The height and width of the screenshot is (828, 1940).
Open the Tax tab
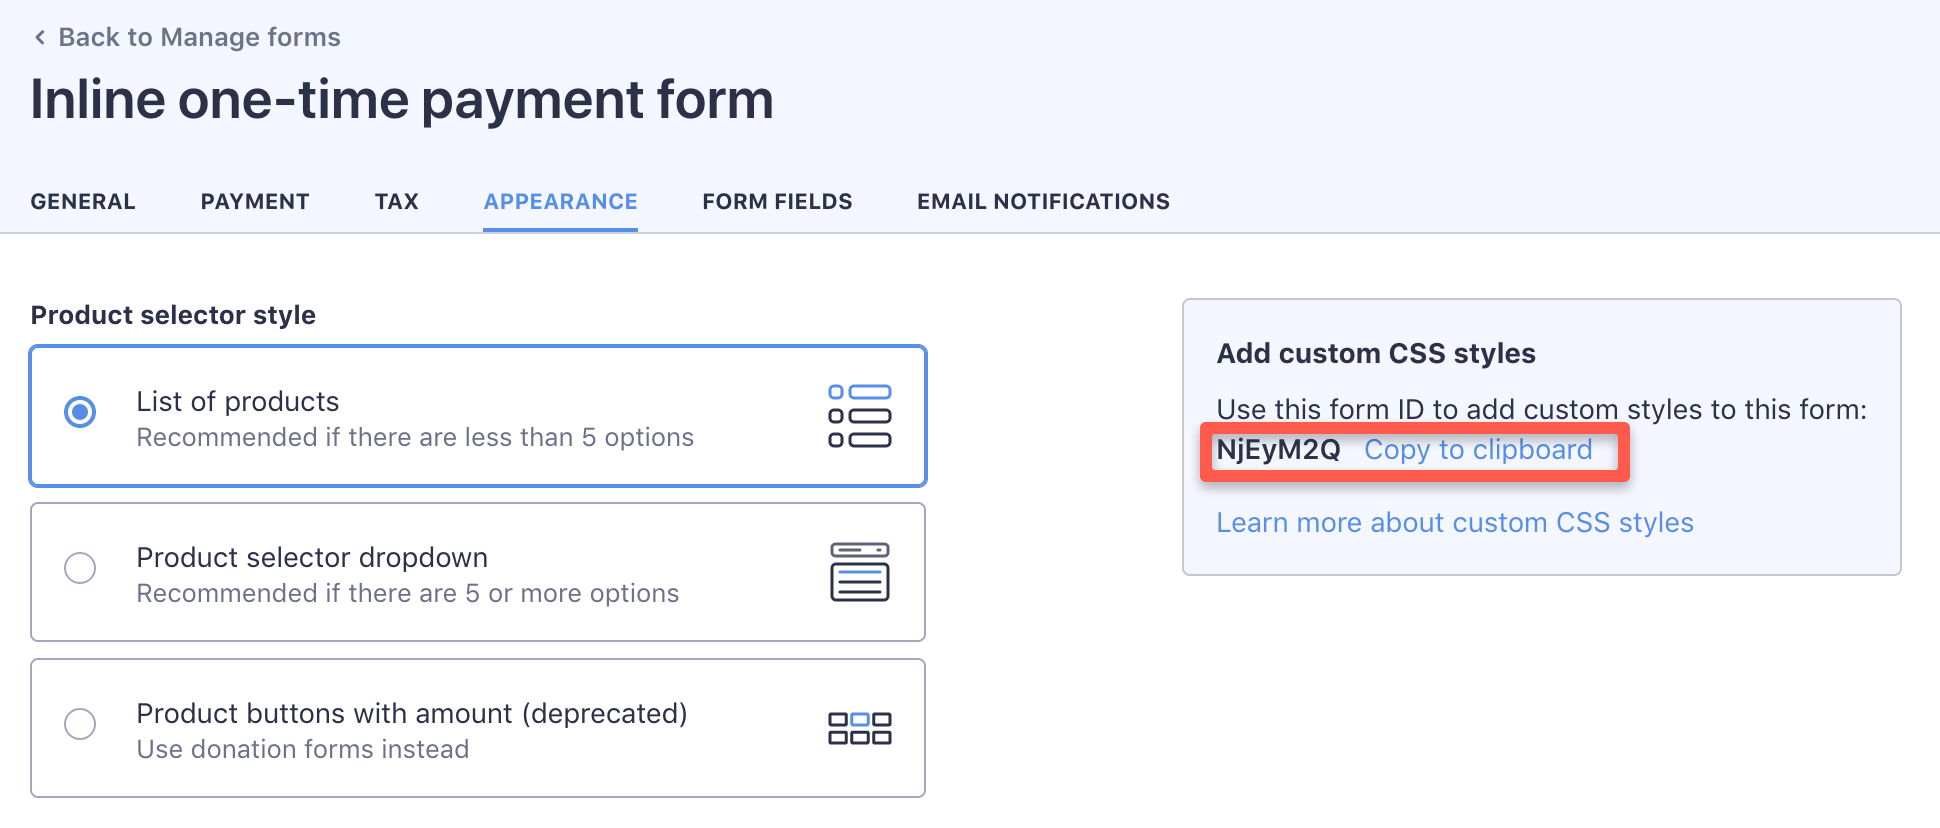pyautogui.click(x=397, y=202)
